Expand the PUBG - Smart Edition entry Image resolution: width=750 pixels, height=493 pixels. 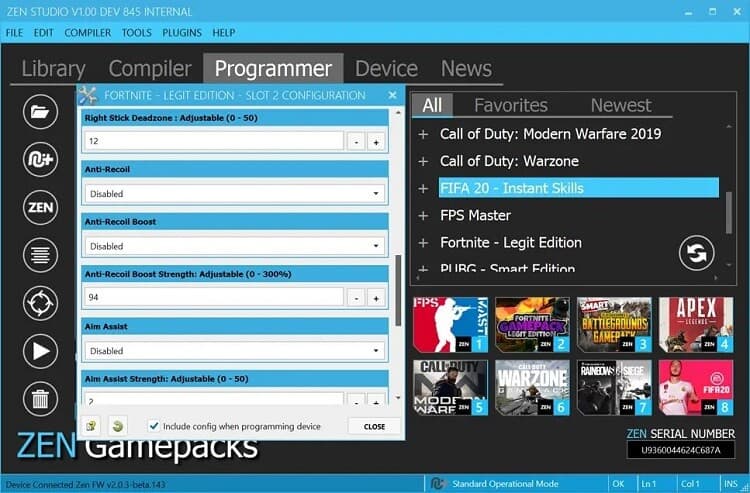423,268
